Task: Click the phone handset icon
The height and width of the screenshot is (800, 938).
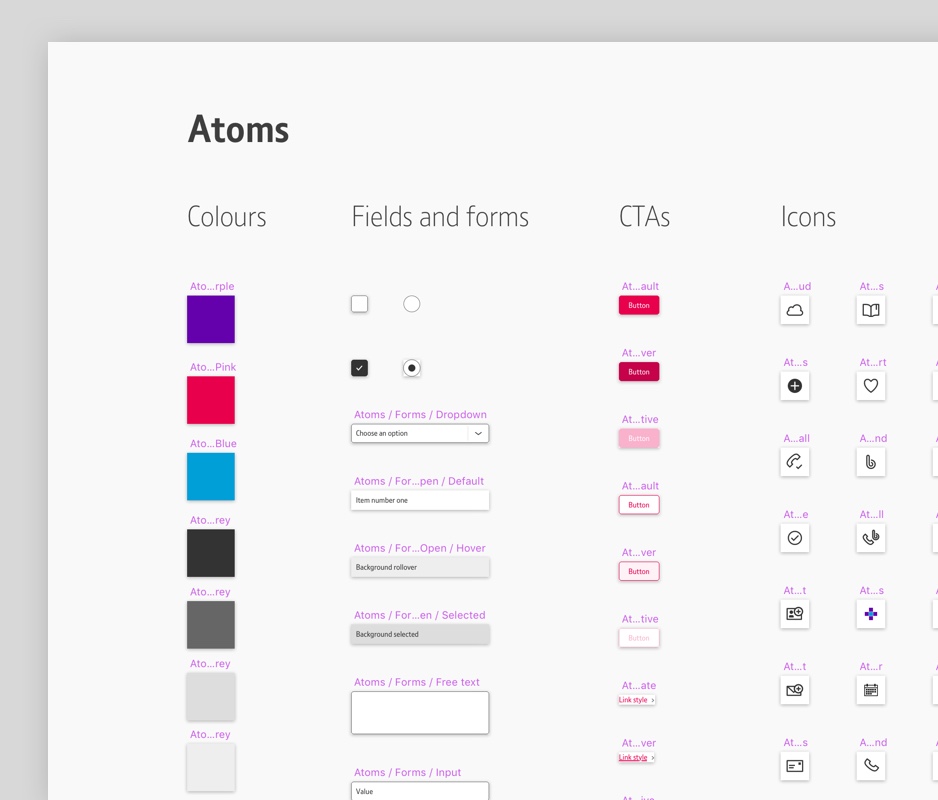Action: pos(871,766)
